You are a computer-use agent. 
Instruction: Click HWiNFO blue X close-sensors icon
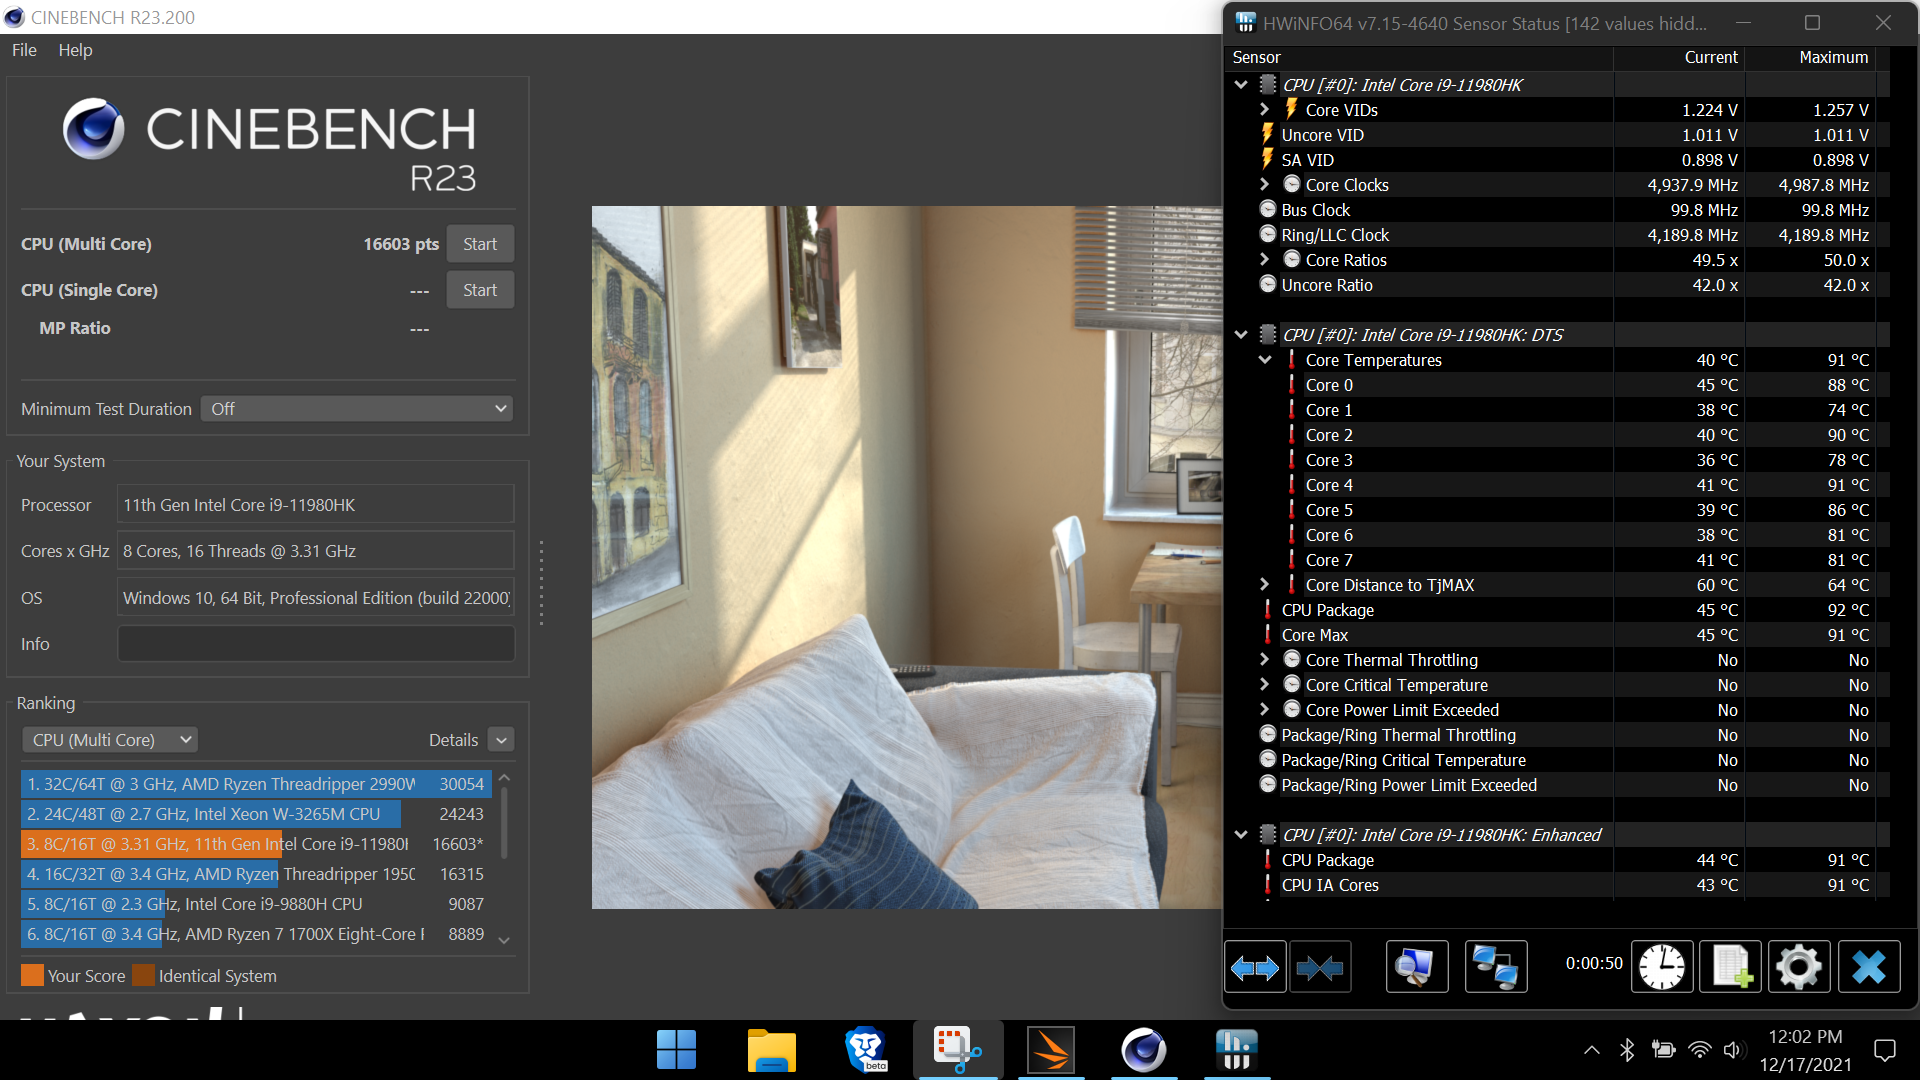point(1869,967)
